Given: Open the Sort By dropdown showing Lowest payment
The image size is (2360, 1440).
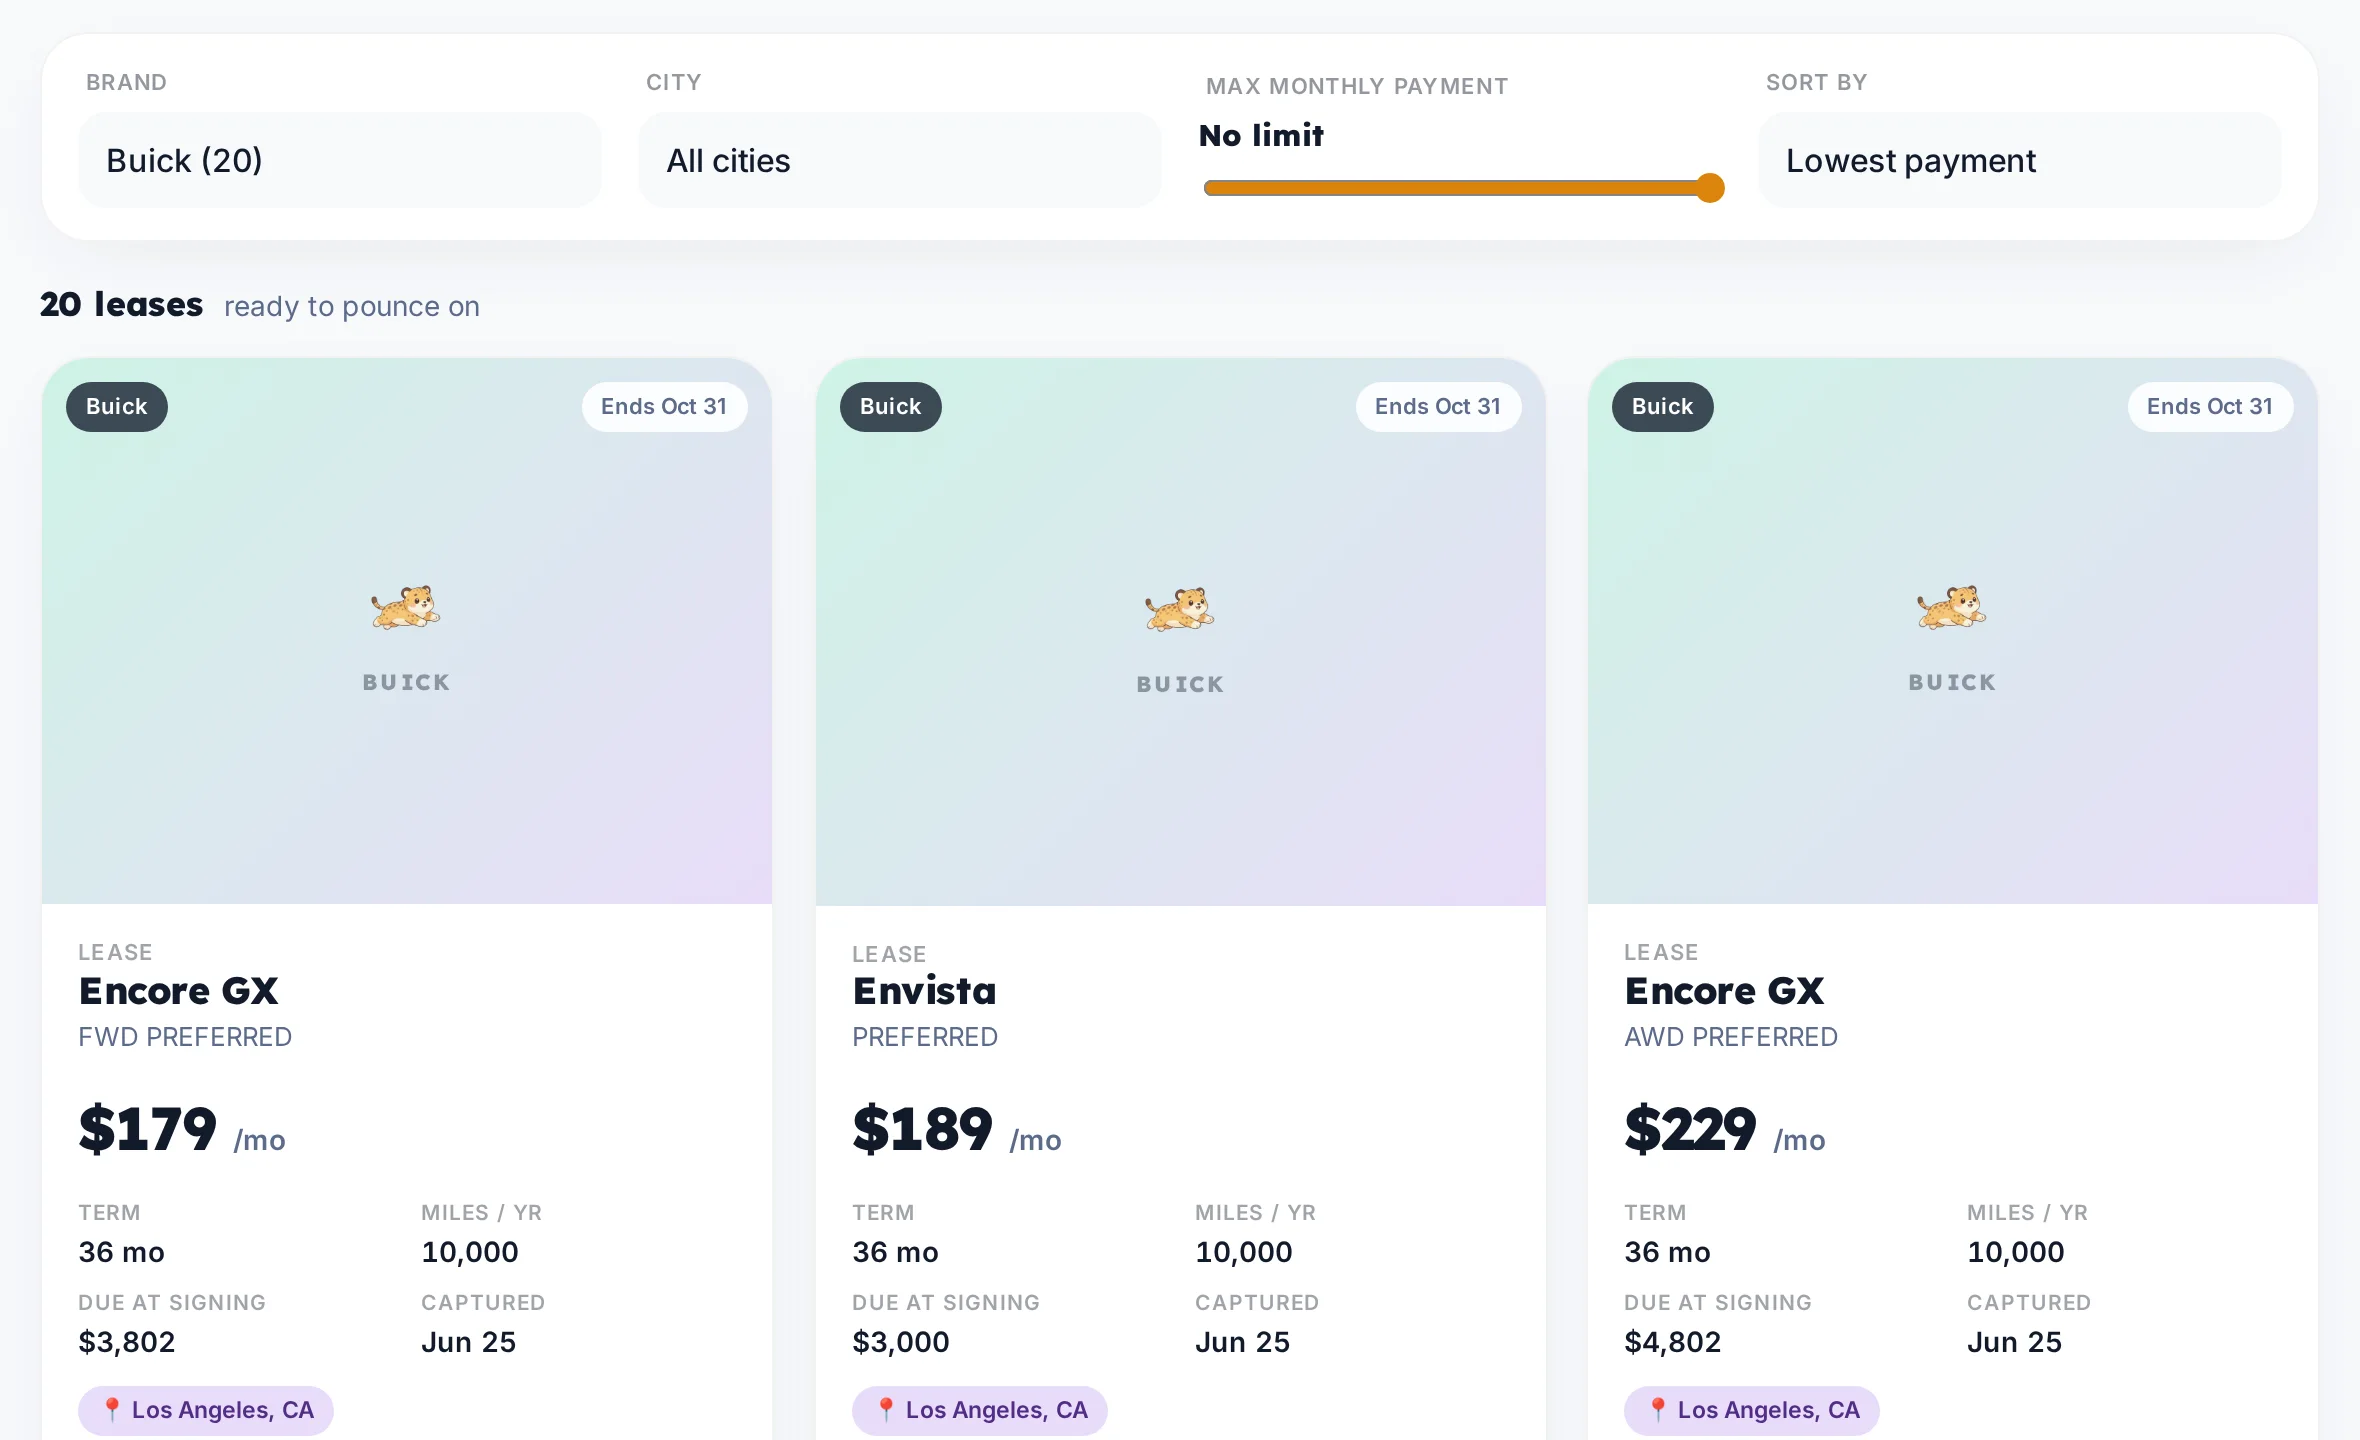Looking at the screenshot, I should click(2020, 160).
